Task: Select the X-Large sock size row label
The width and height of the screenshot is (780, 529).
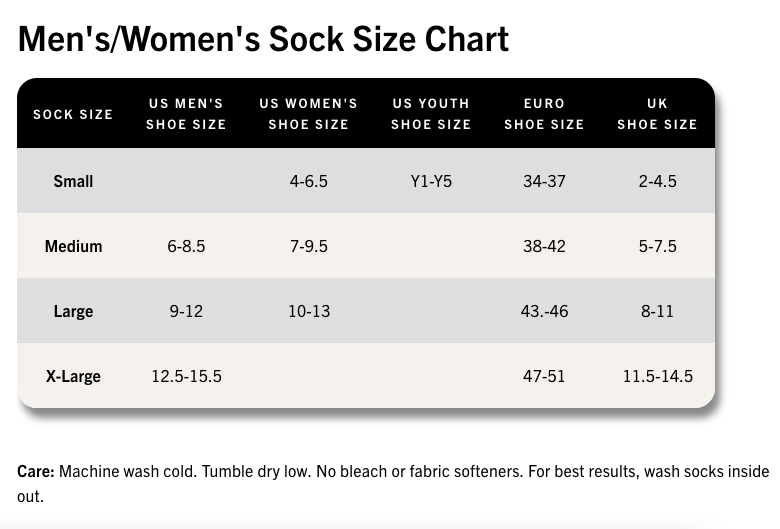Action: point(73,376)
